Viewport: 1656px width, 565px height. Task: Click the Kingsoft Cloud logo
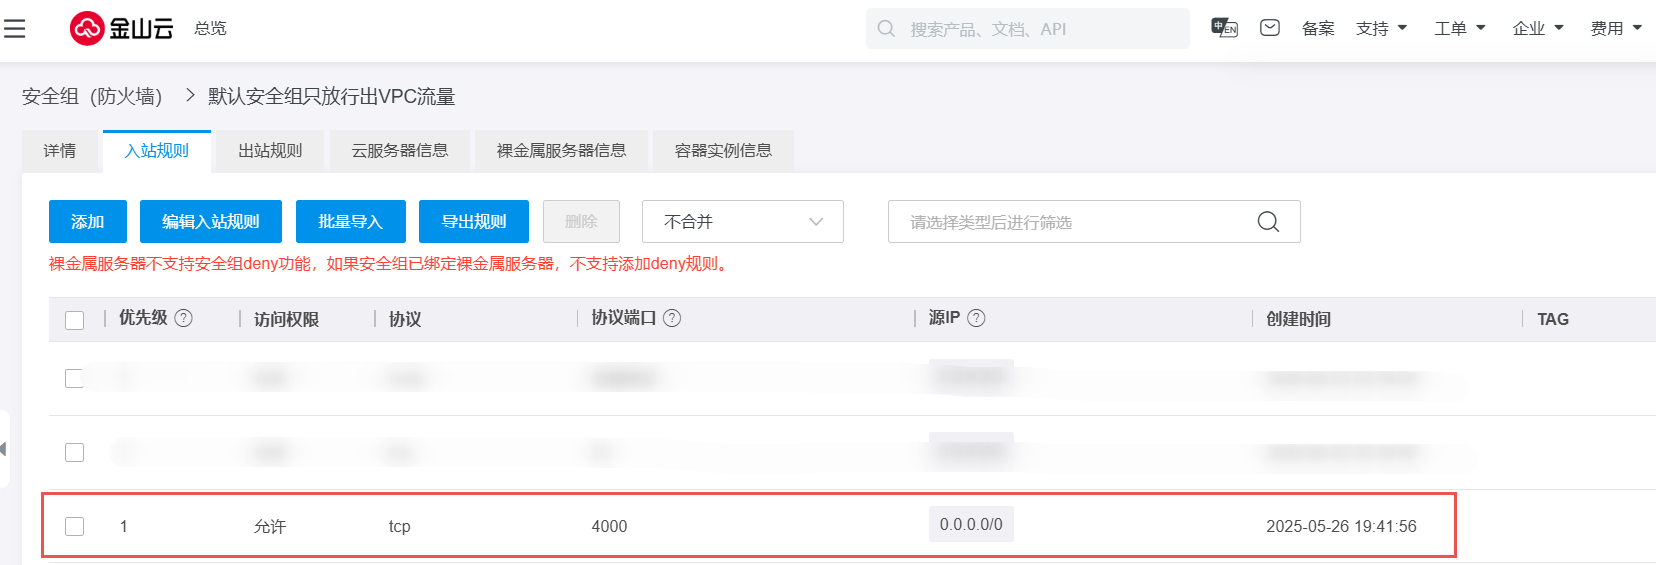click(121, 28)
